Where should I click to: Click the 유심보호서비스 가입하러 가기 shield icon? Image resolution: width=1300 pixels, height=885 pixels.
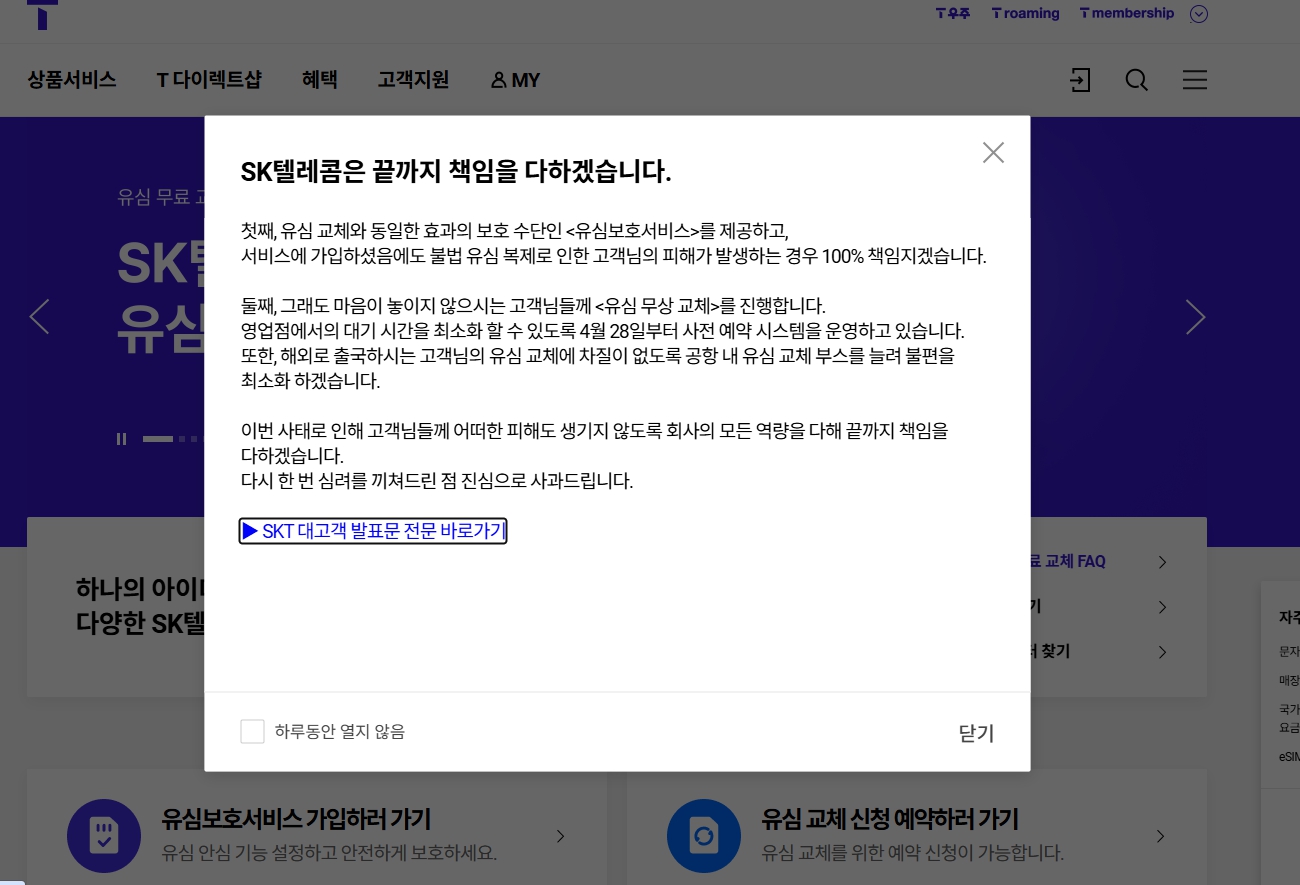click(x=104, y=836)
